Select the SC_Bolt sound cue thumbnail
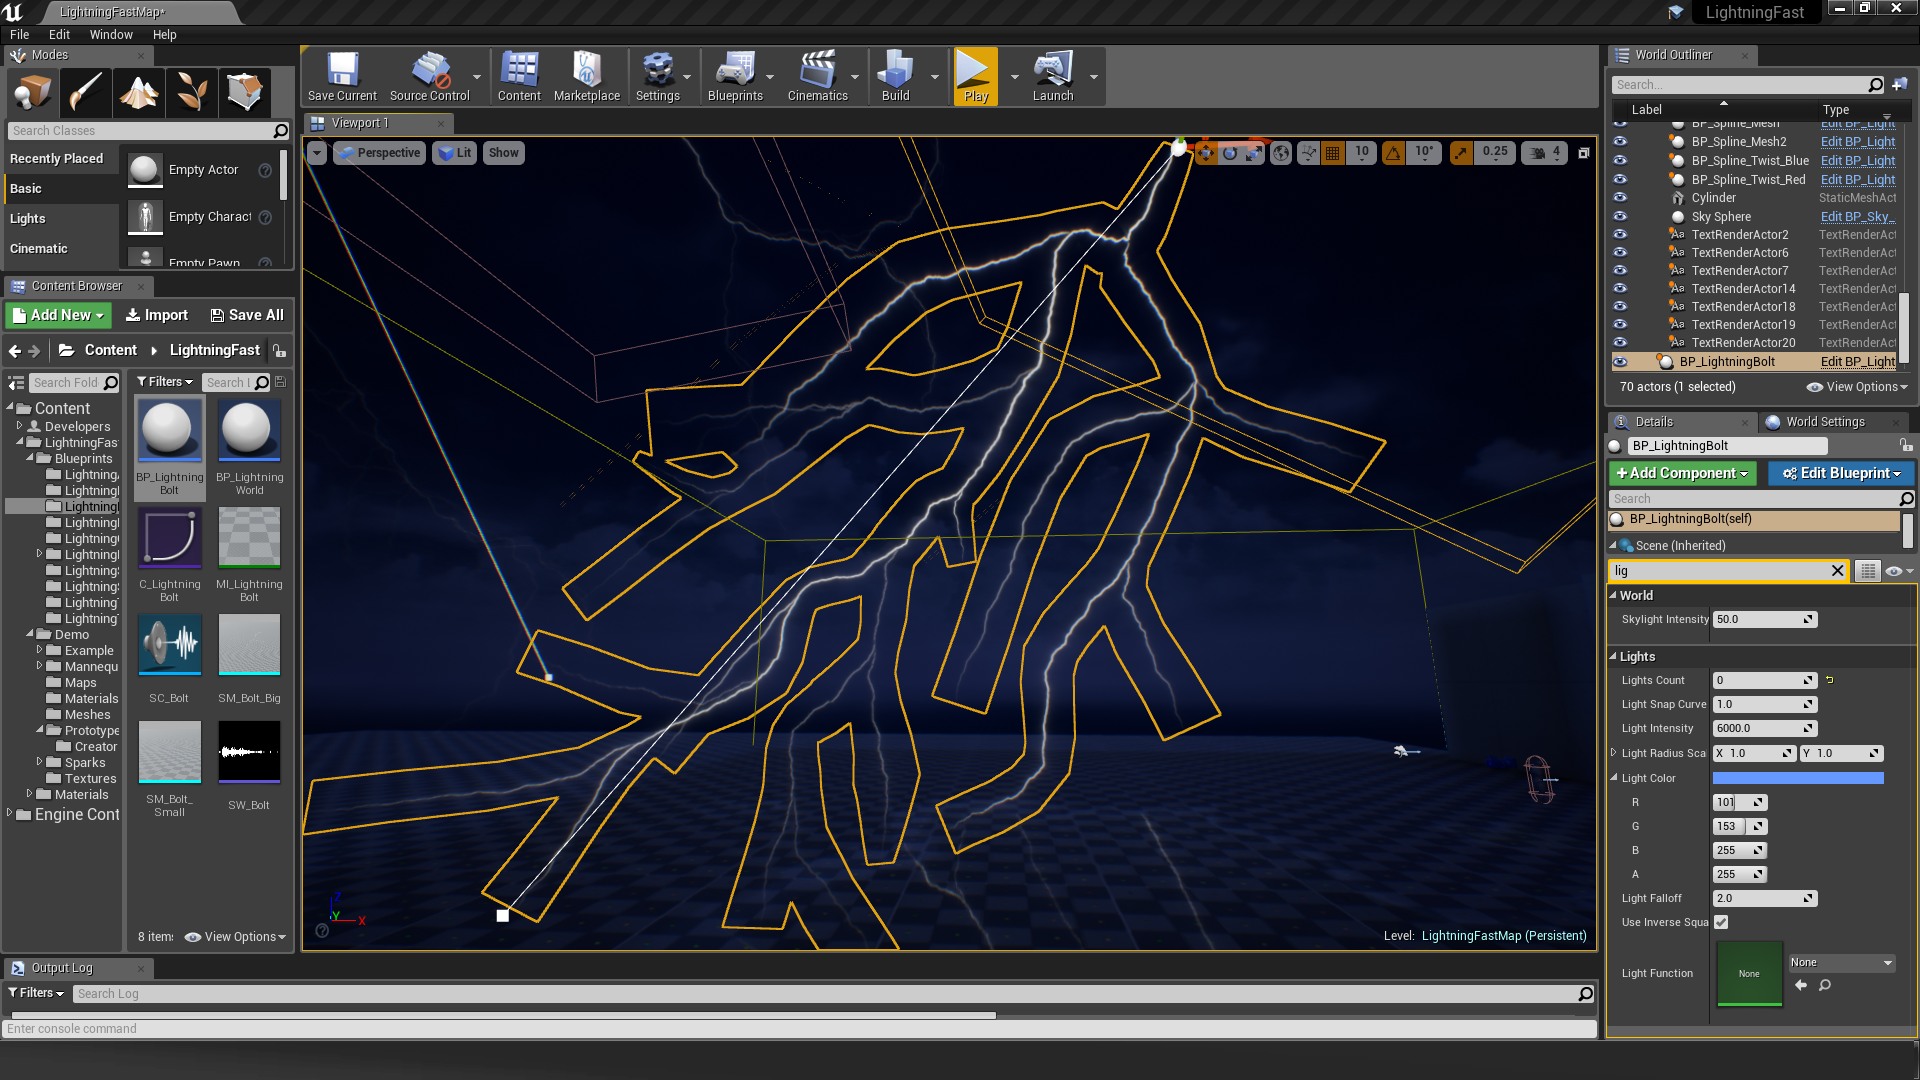 coord(169,645)
